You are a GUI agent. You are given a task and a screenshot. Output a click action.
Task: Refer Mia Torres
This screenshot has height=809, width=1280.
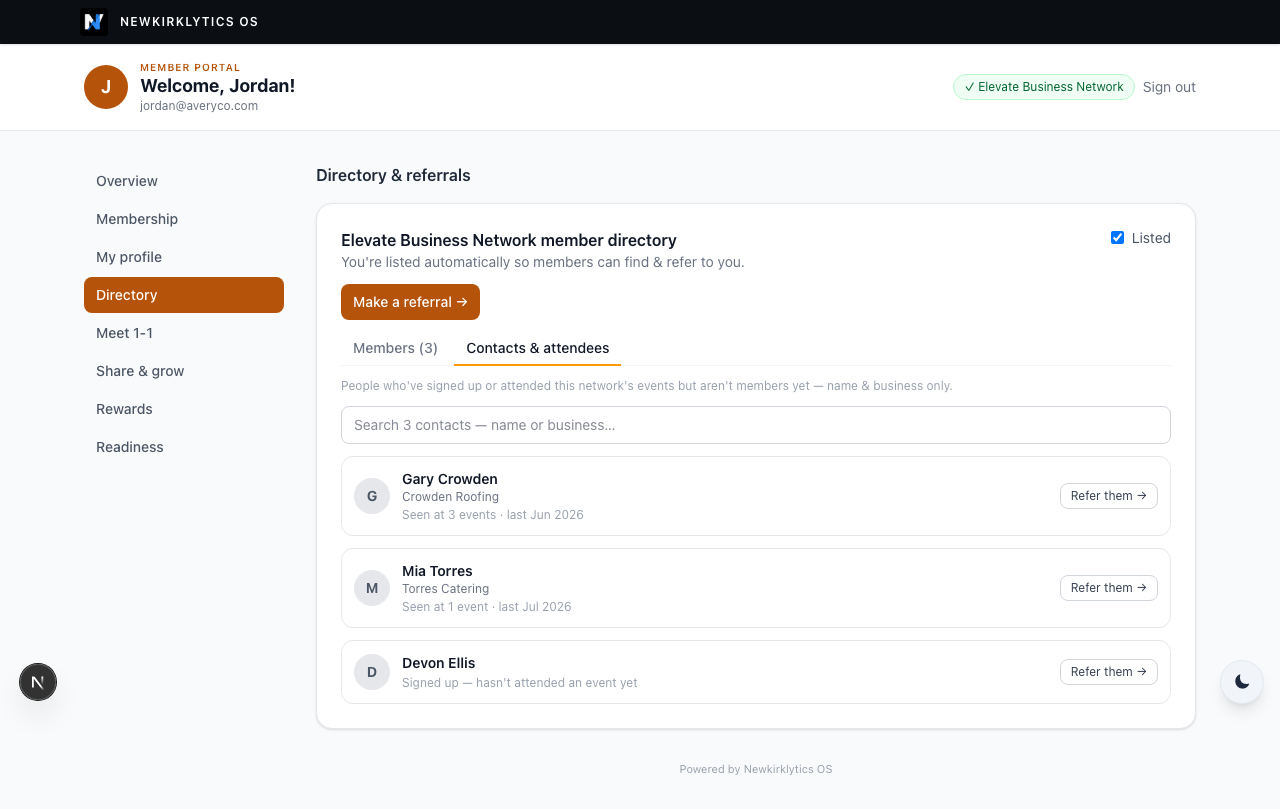(1109, 588)
